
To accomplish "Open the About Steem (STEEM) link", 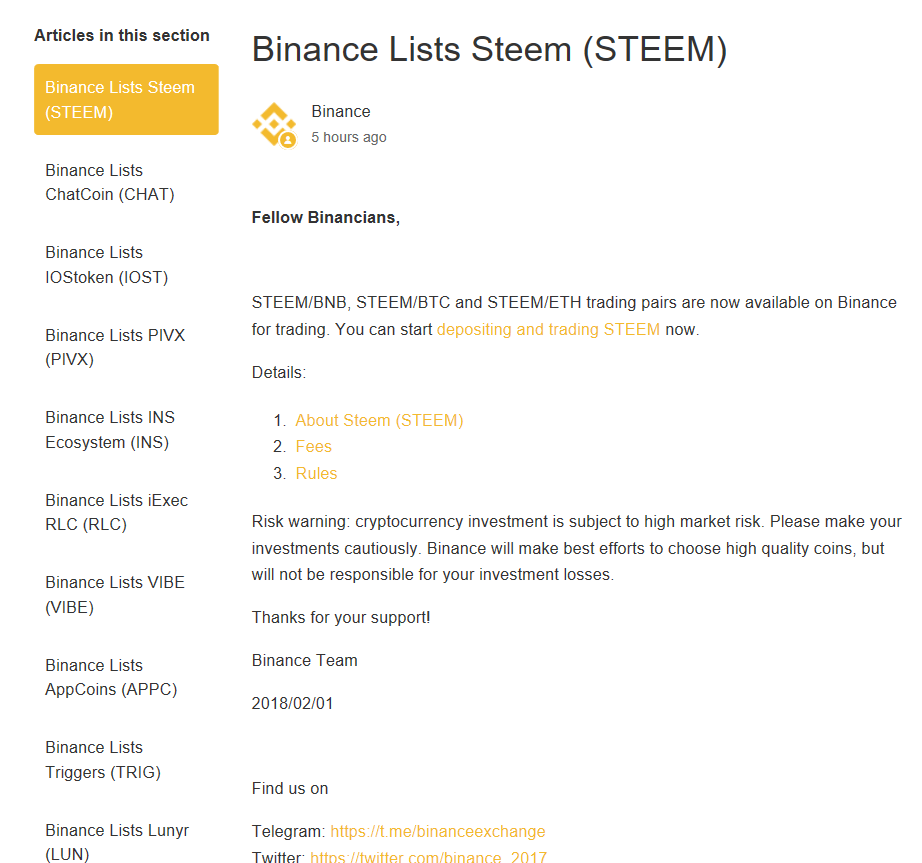I will [x=379, y=420].
